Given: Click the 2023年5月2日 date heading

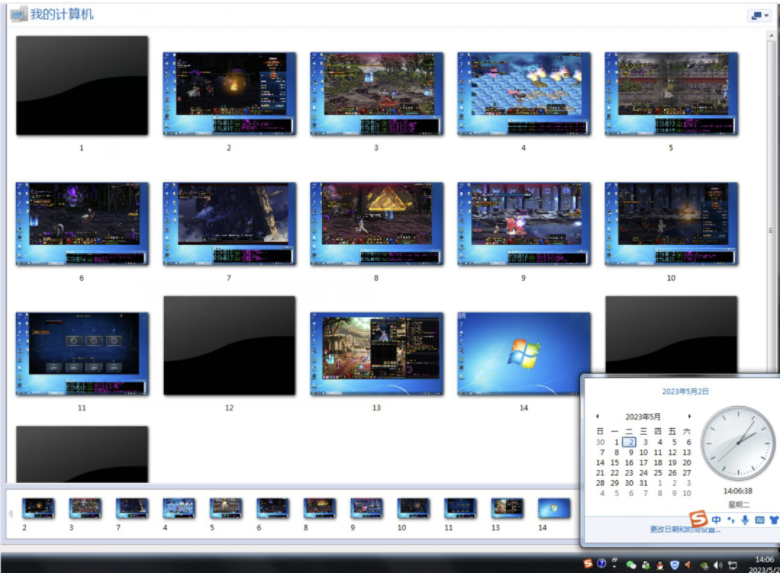Looking at the screenshot, I should pyautogui.click(x=685, y=391).
